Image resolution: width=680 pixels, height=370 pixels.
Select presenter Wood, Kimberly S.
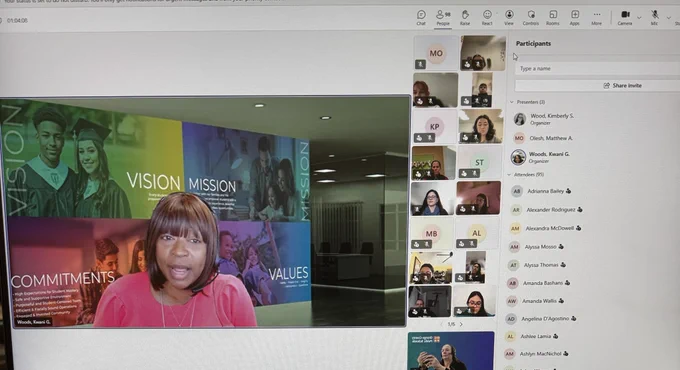tap(552, 119)
